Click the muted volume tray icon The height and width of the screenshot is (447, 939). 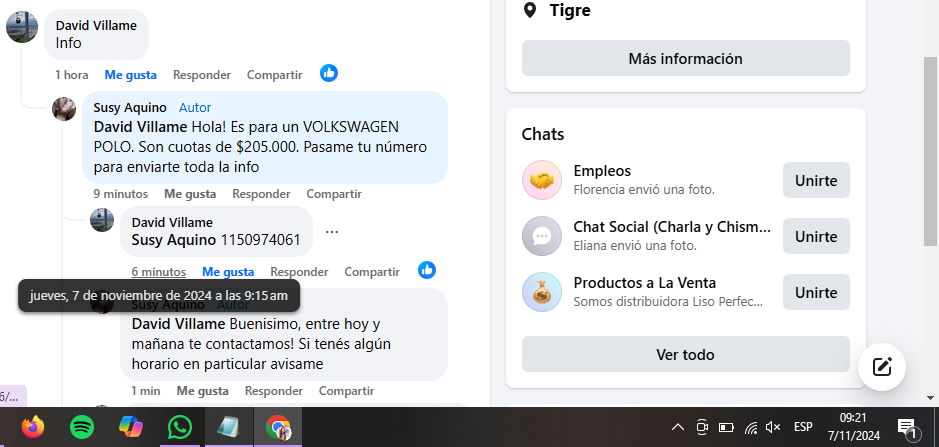[773, 427]
